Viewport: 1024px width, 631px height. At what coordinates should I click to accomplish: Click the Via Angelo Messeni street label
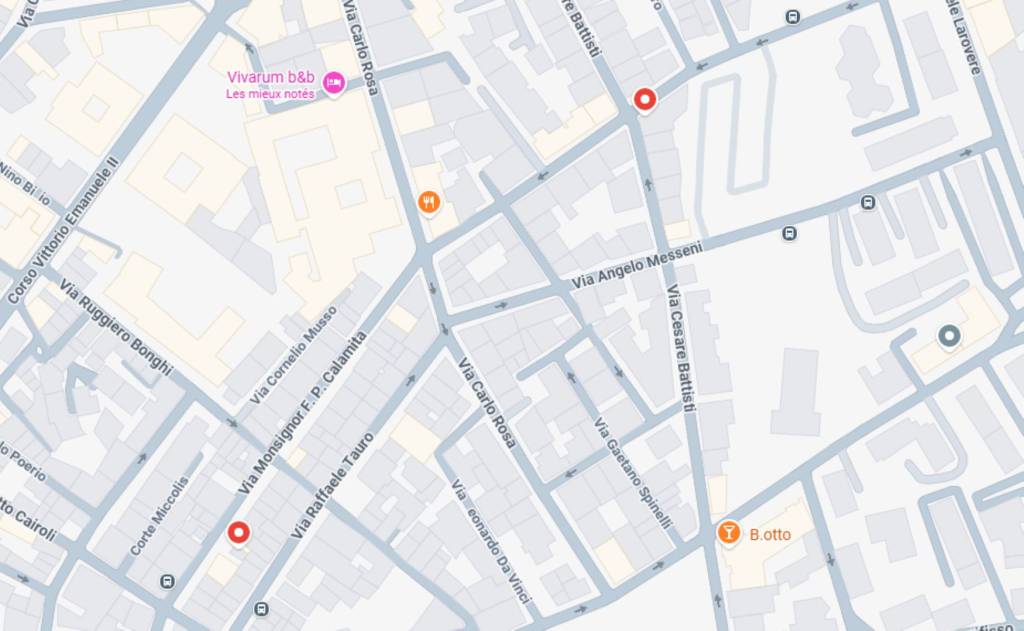[637, 265]
